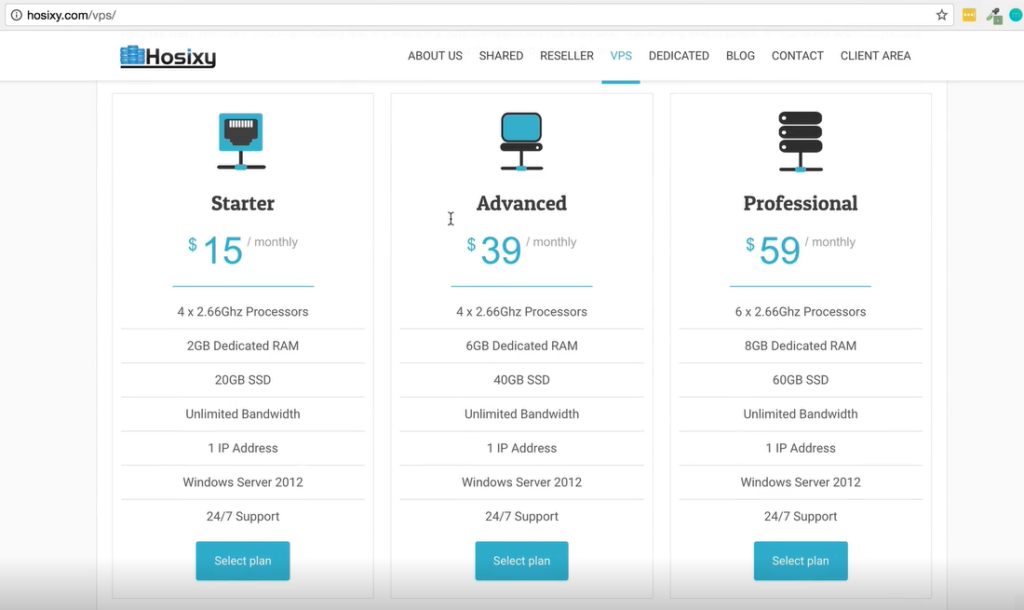Click the Hosixy logo
Viewport: 1024px width, 610px height.
168,57
